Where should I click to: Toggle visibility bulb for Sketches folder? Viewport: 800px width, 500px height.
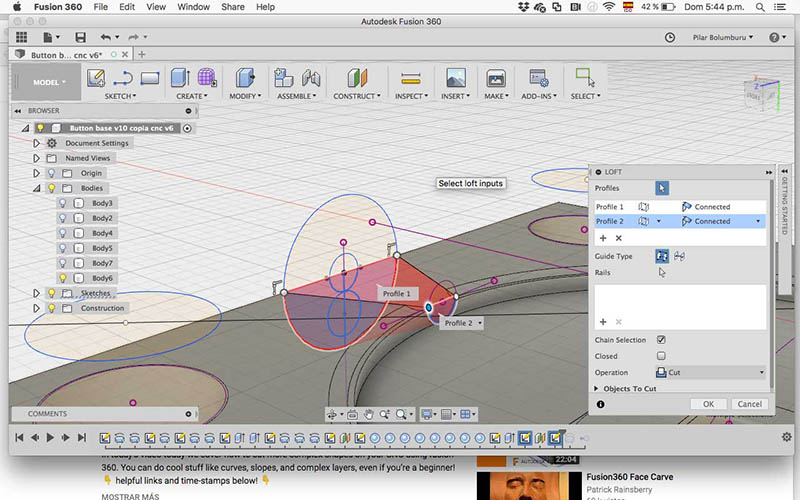(x=51, y=293)
